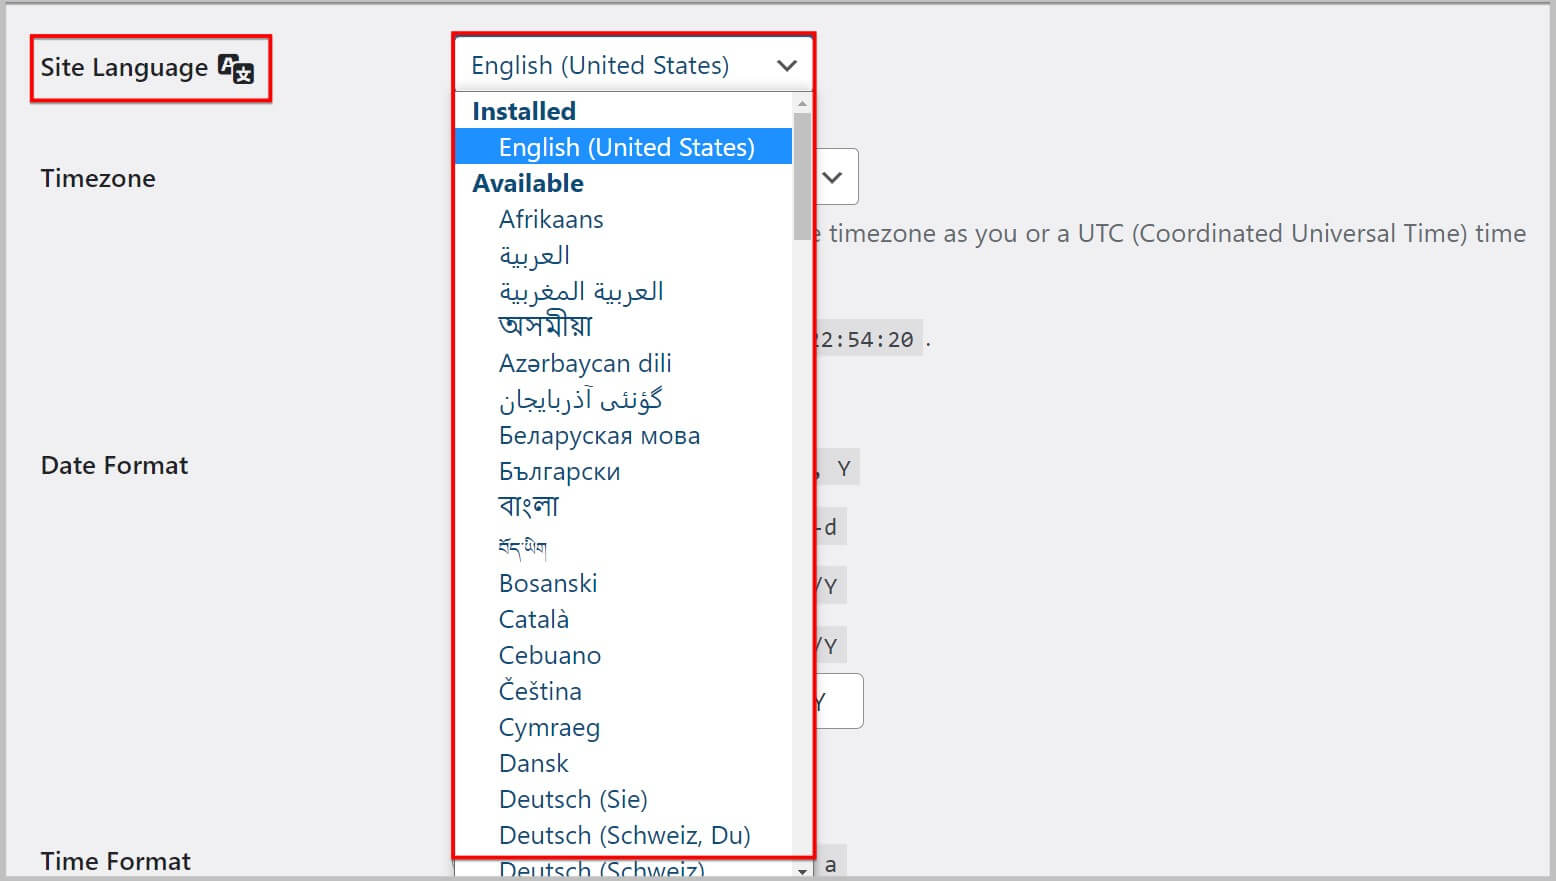Viewport: 1556px width, 881px height.
Task: Choose Cymraeg from the list
Action: 549,727
